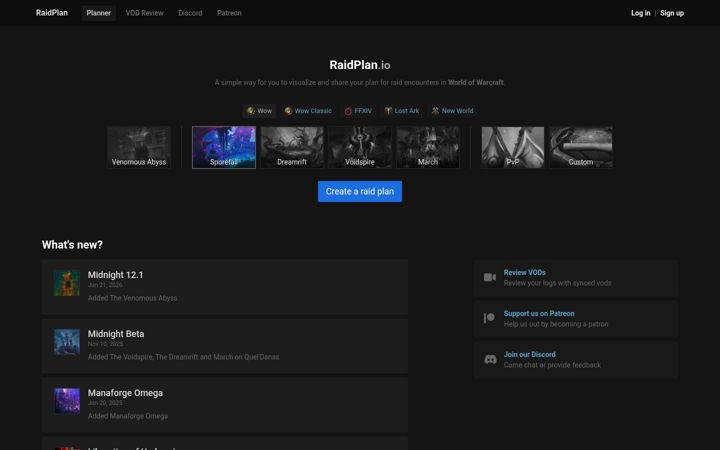
Task: Click the New World game icon
Action: pos(435,111)
